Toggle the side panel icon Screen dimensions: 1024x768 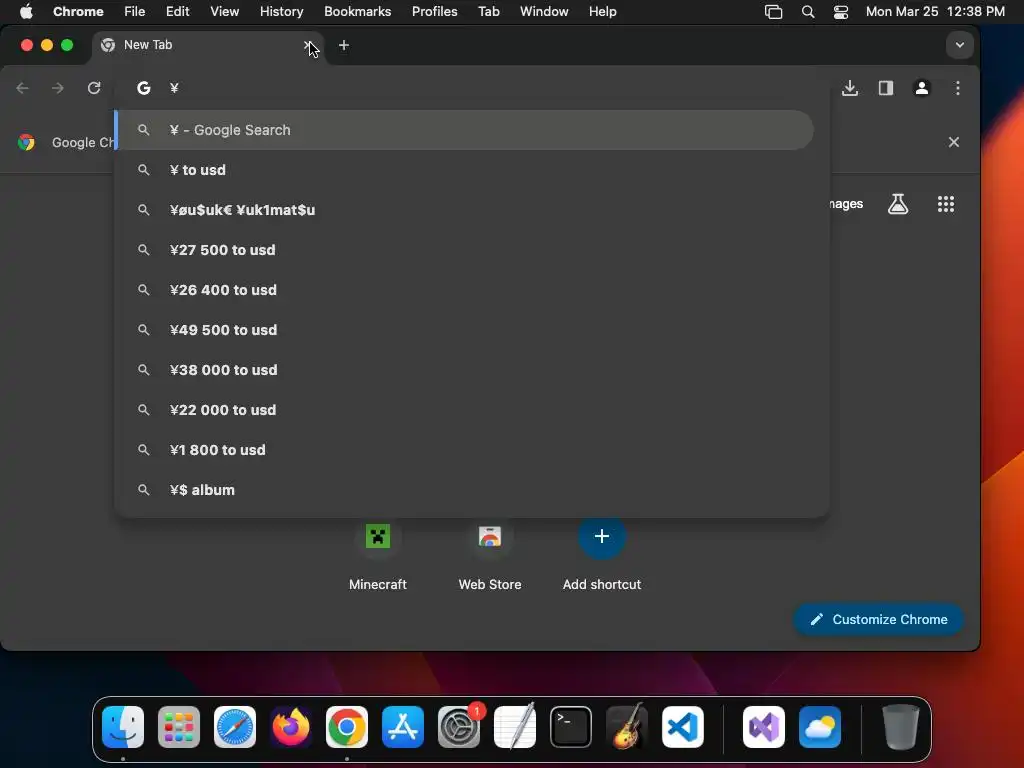[886, 88]
